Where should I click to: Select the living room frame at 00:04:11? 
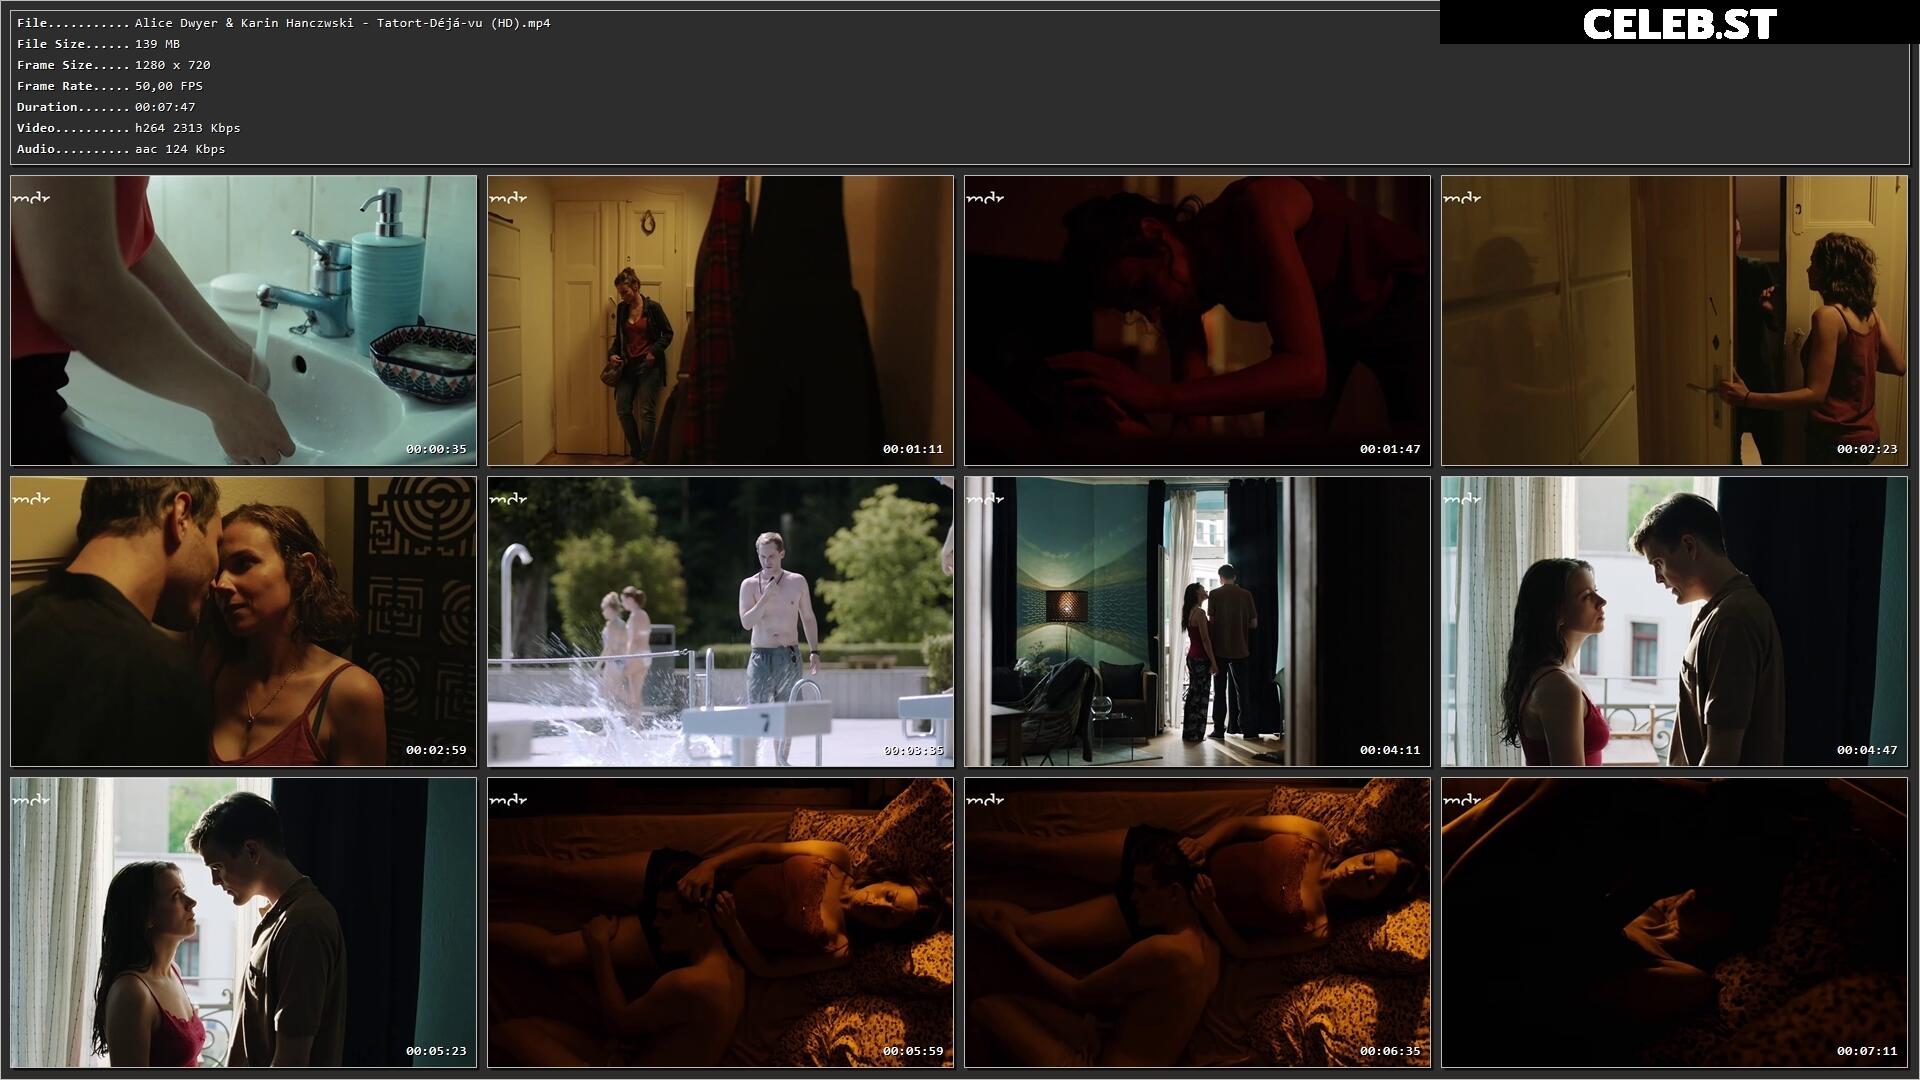tap(1197, 621)
